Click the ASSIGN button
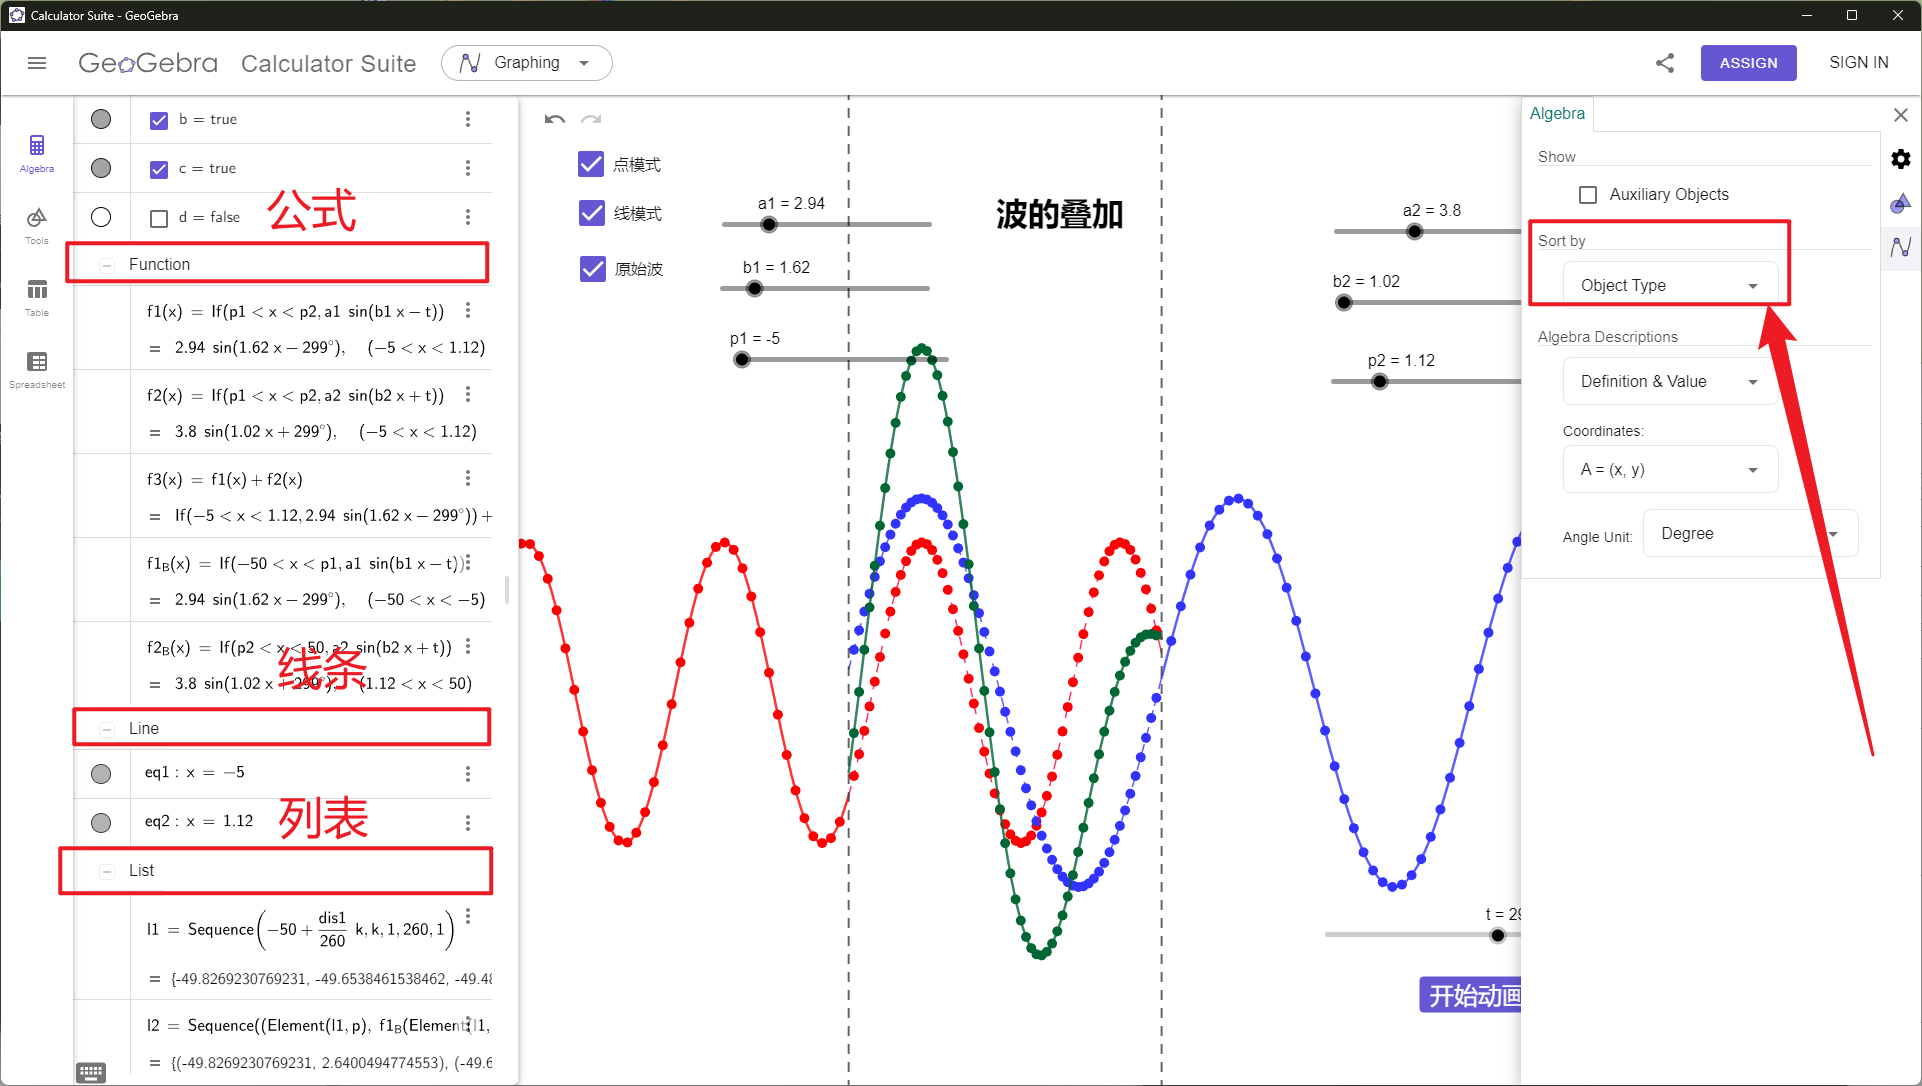Viewport: 1922px width, 1086px height. coord(1748,63)
